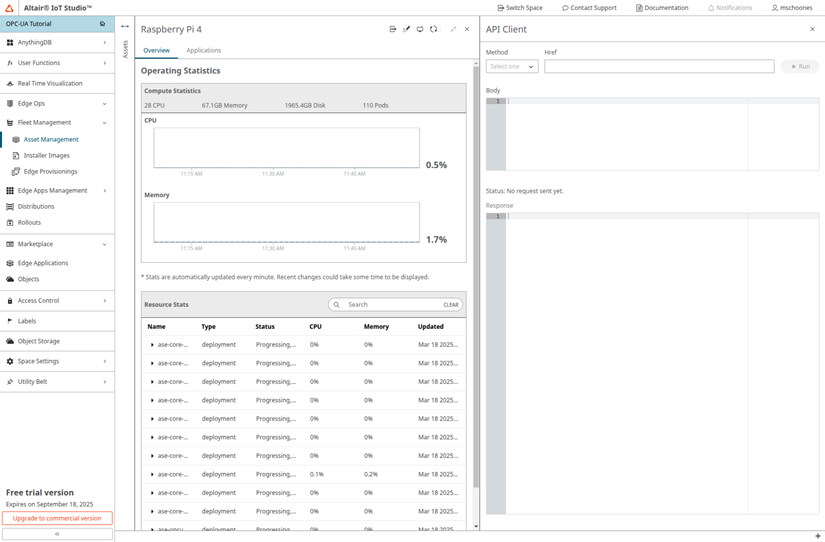This screenshot has width=825, height=542.
Task: Click CLEAR in Resource Stats search
Action: [451, 305]
